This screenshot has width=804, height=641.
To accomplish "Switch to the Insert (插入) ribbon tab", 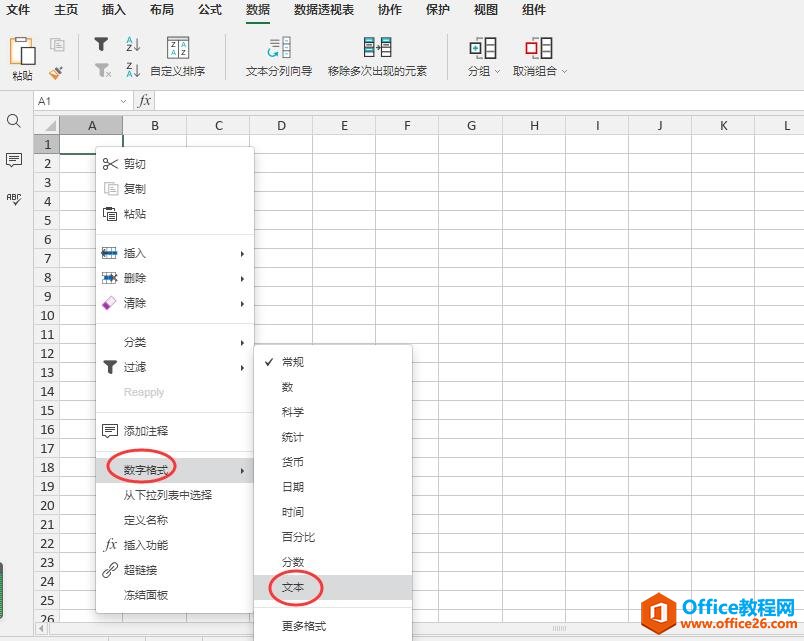I will click(114, 10).
